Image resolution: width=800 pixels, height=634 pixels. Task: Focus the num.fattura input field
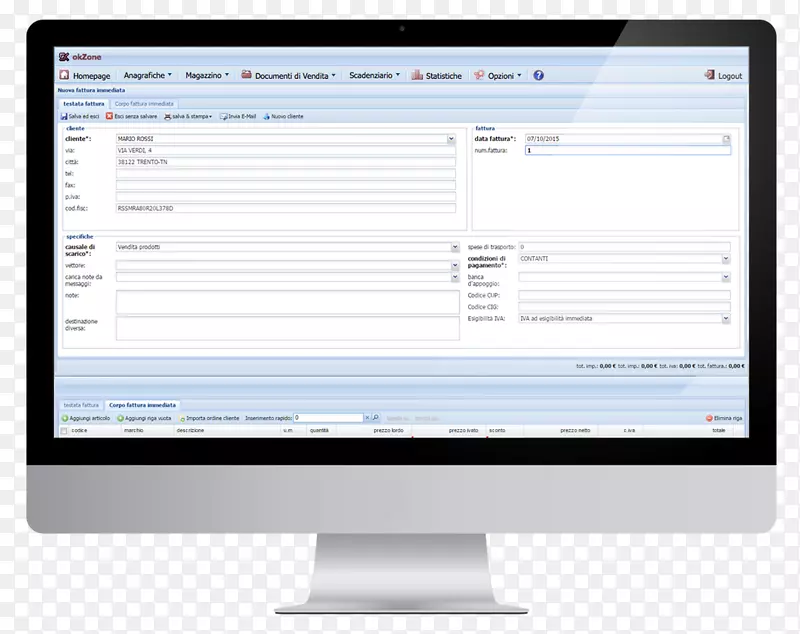(x=628, y=150)
